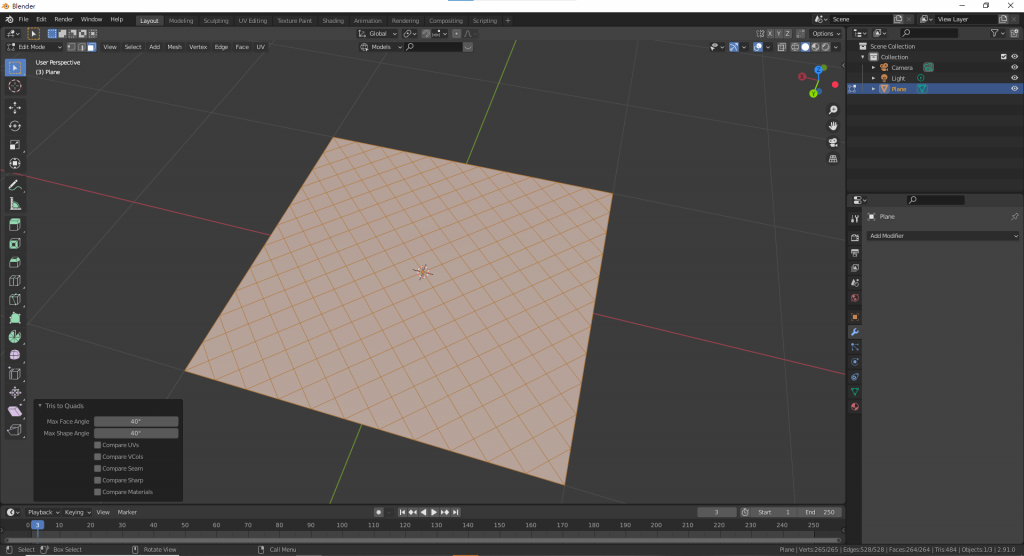Viewport: 1024px width, 556px height.
Task: Open the timeline View menu
Action: [103, 512]
